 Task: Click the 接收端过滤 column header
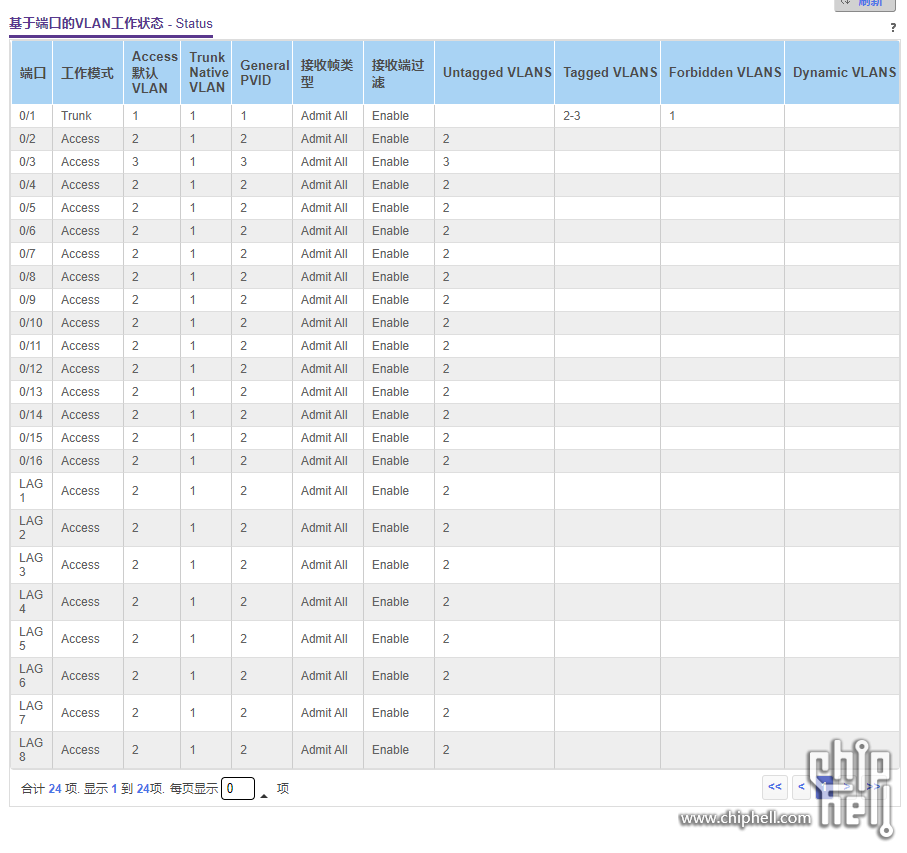399,72
